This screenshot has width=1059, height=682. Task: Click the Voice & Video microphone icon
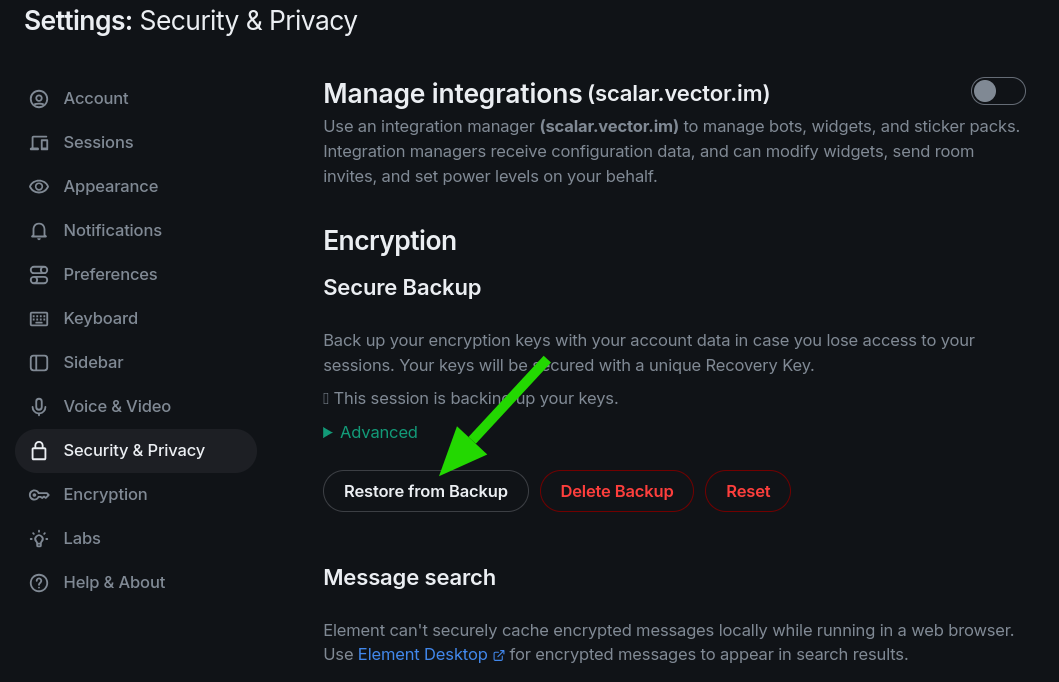click(39, 407)
